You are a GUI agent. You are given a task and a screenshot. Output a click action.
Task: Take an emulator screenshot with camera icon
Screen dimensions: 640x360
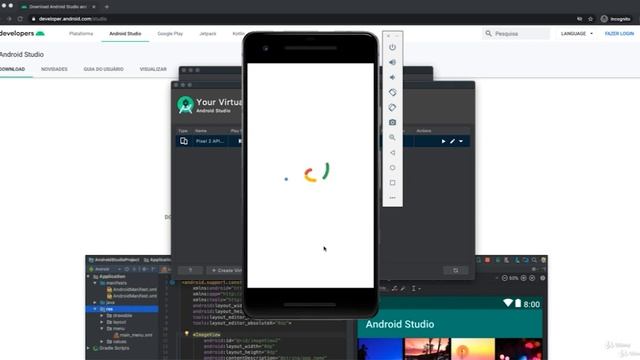click(392, 122)
